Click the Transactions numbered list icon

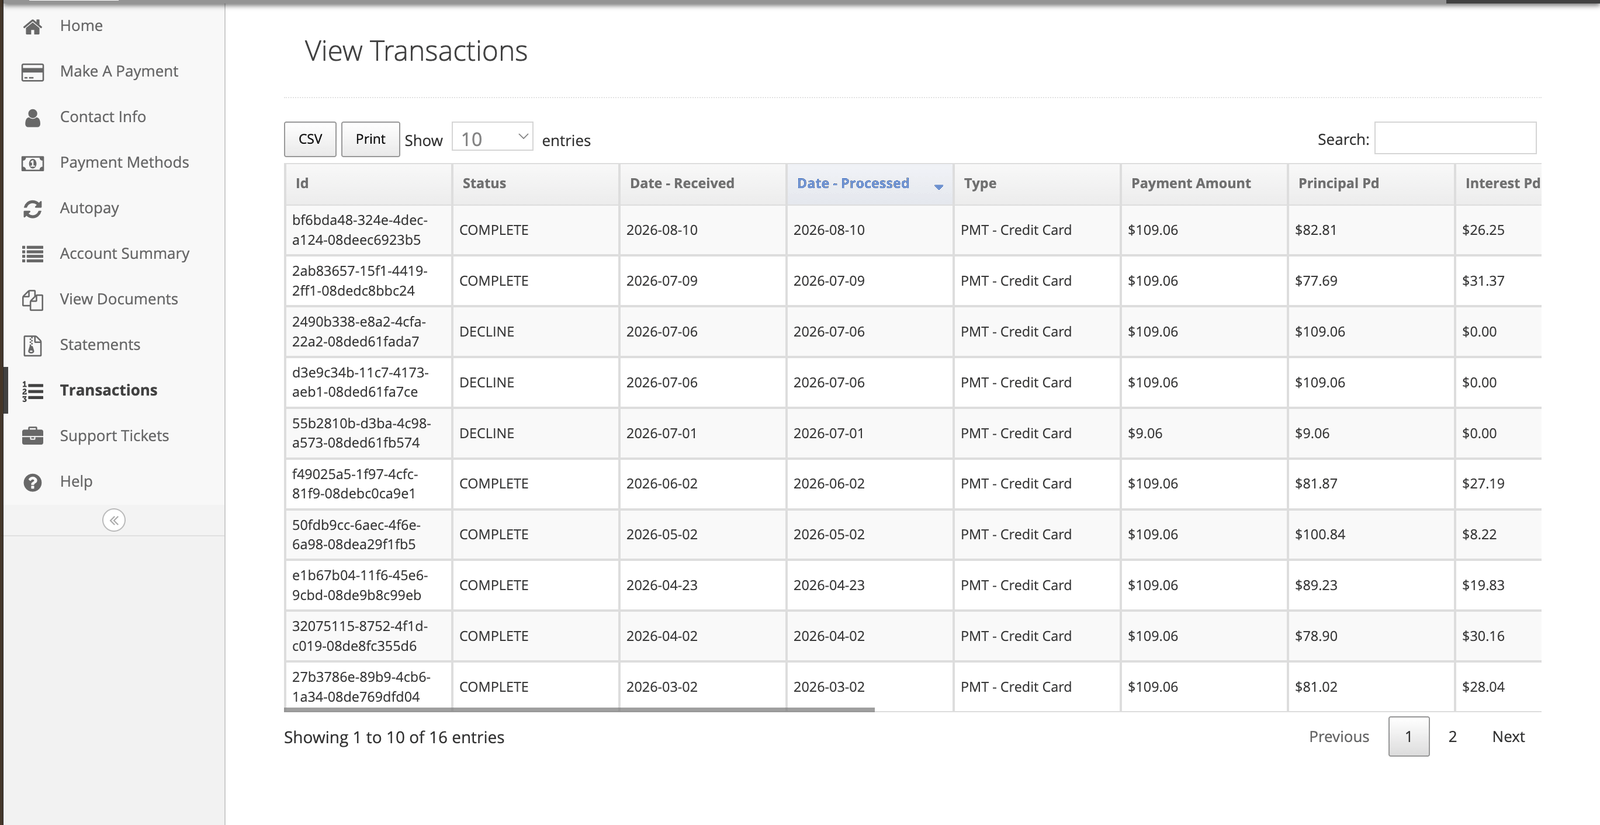coord(33,391)
